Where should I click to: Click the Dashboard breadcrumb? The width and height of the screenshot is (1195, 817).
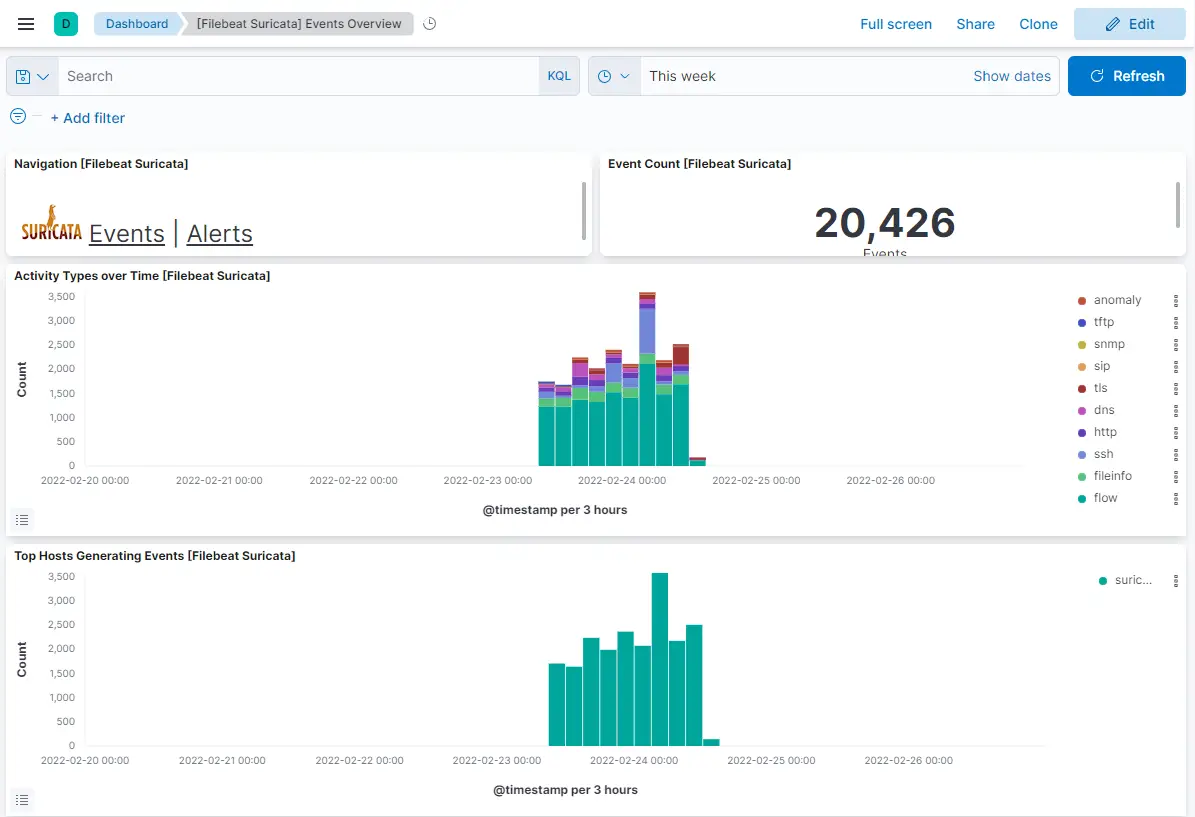(x=137, y=24)
